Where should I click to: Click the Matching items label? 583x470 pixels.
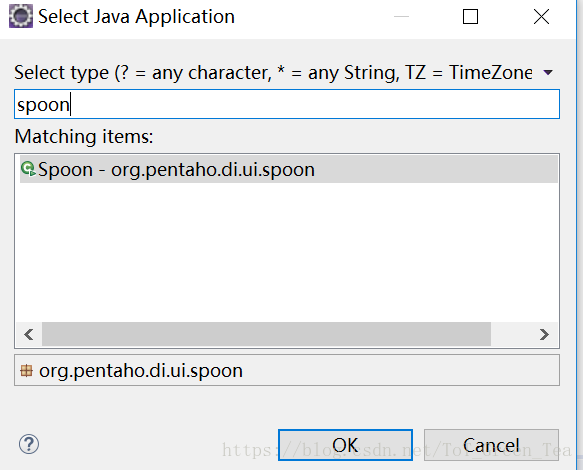coord(84,136)
